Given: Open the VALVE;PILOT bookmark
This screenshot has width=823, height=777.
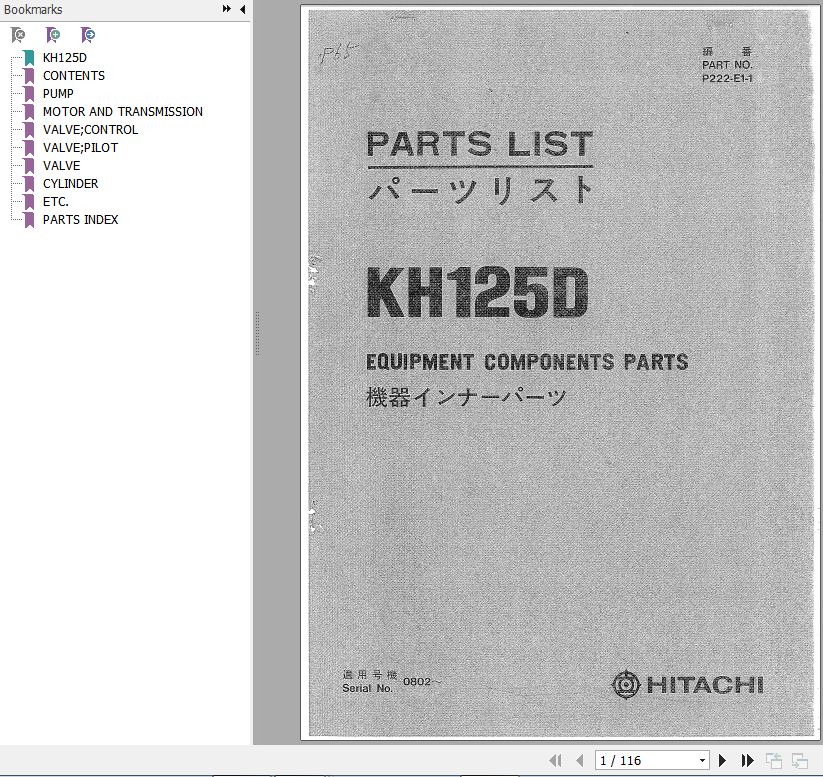Looking at the screenshot, I should [x=80, y=148].
